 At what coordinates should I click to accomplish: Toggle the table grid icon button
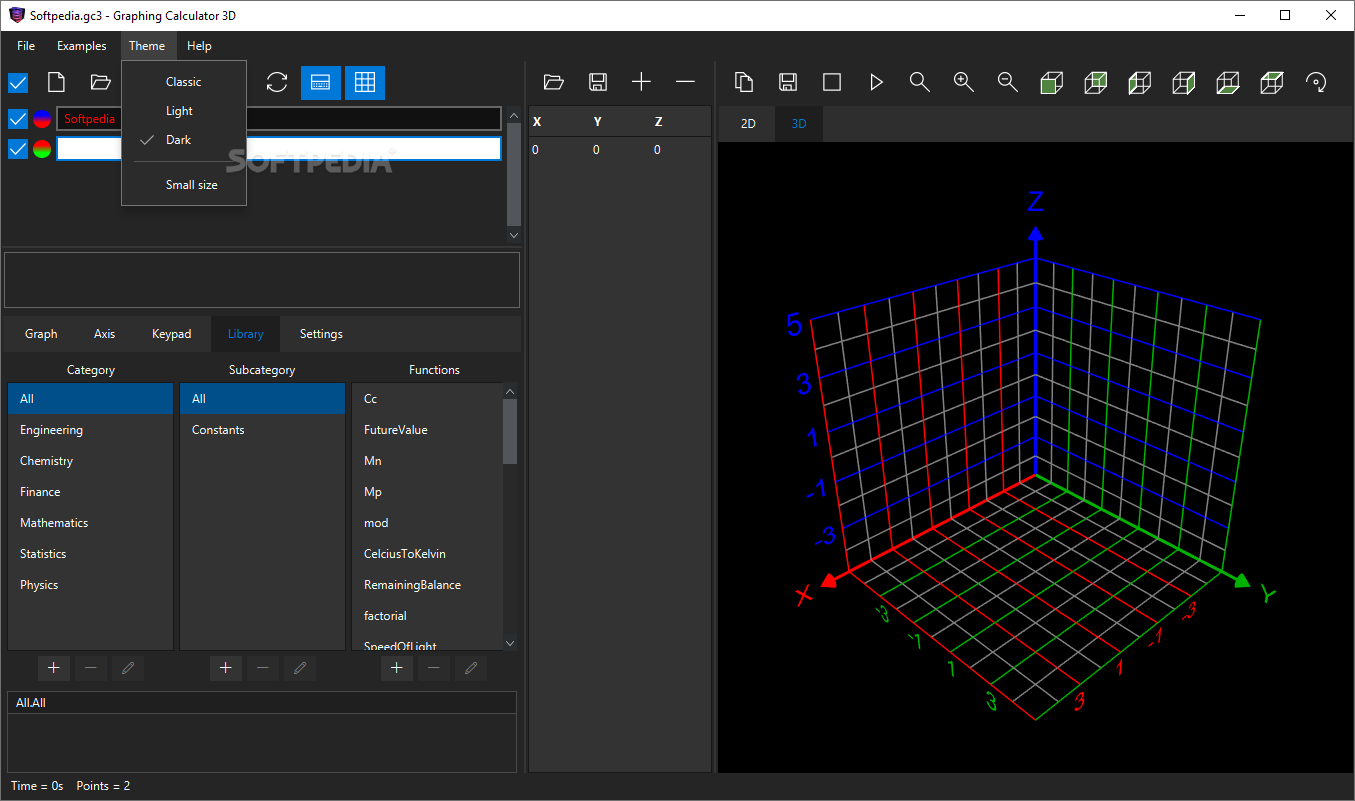(x=365, y=82)
